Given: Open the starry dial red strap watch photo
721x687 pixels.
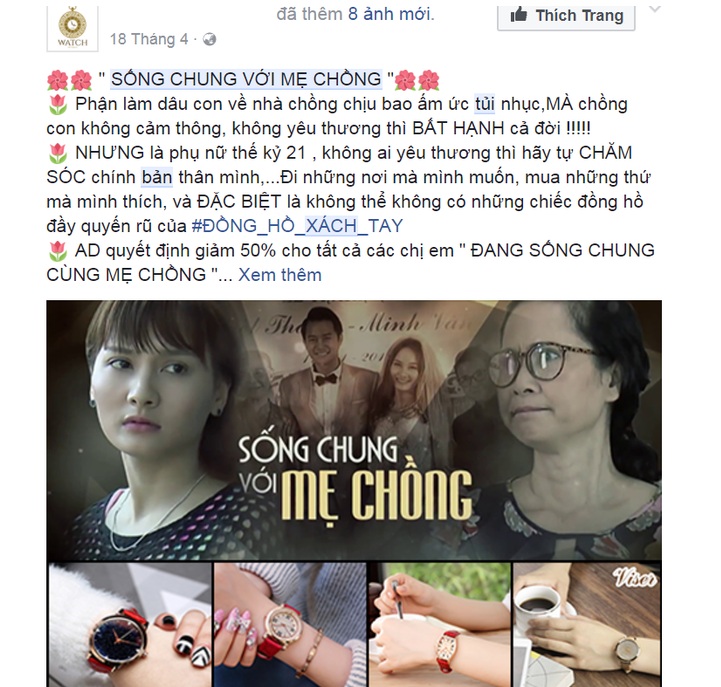Looking at the screenshot, I should pos(130,625).
